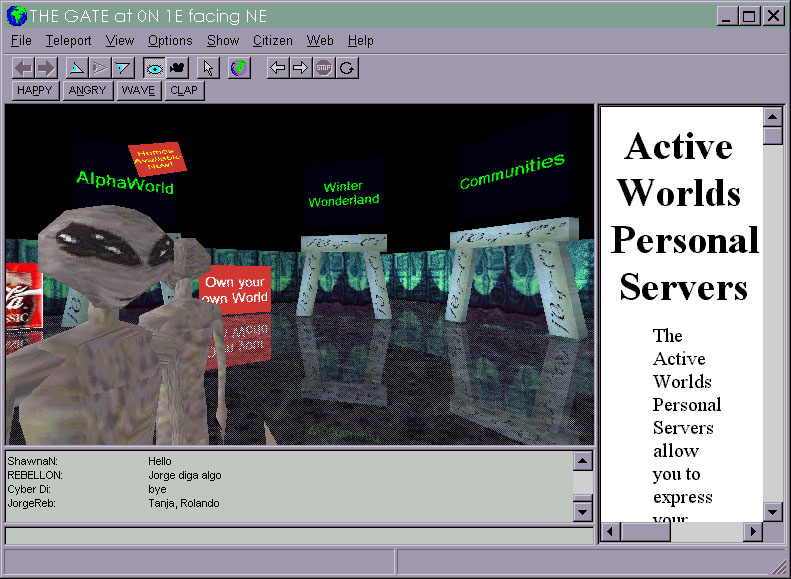Toggle mouse pointer mode in toolbar
791x579 pixels.
(x=207, y=68)
